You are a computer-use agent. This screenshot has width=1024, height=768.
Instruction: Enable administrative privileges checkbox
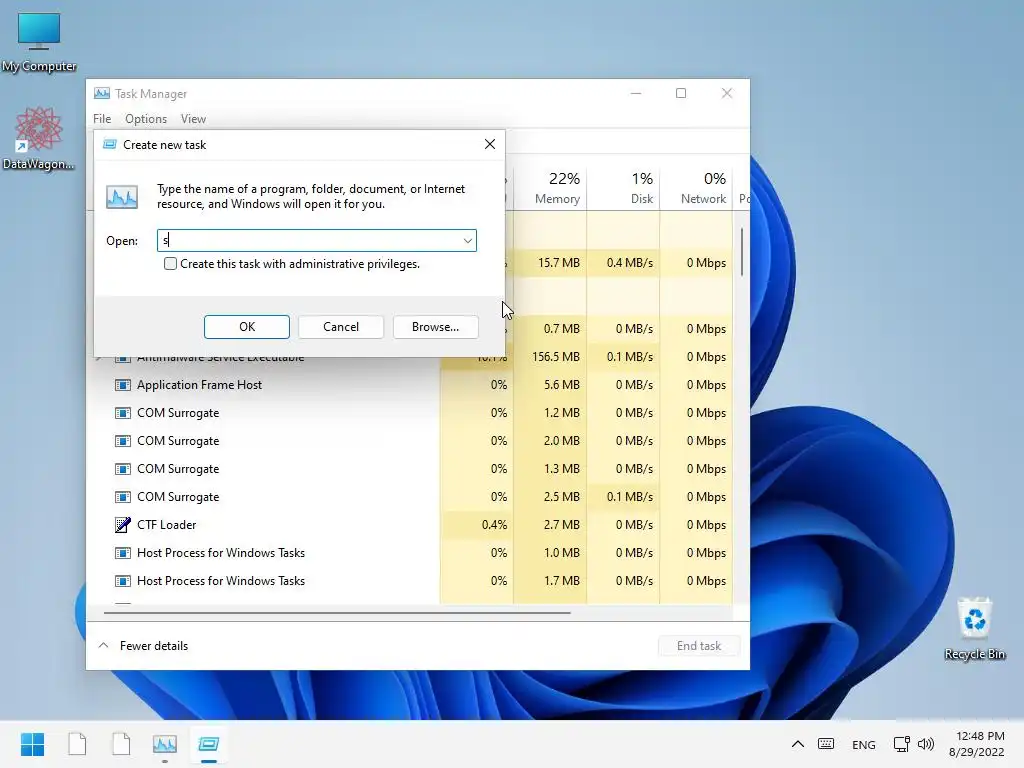170,264
